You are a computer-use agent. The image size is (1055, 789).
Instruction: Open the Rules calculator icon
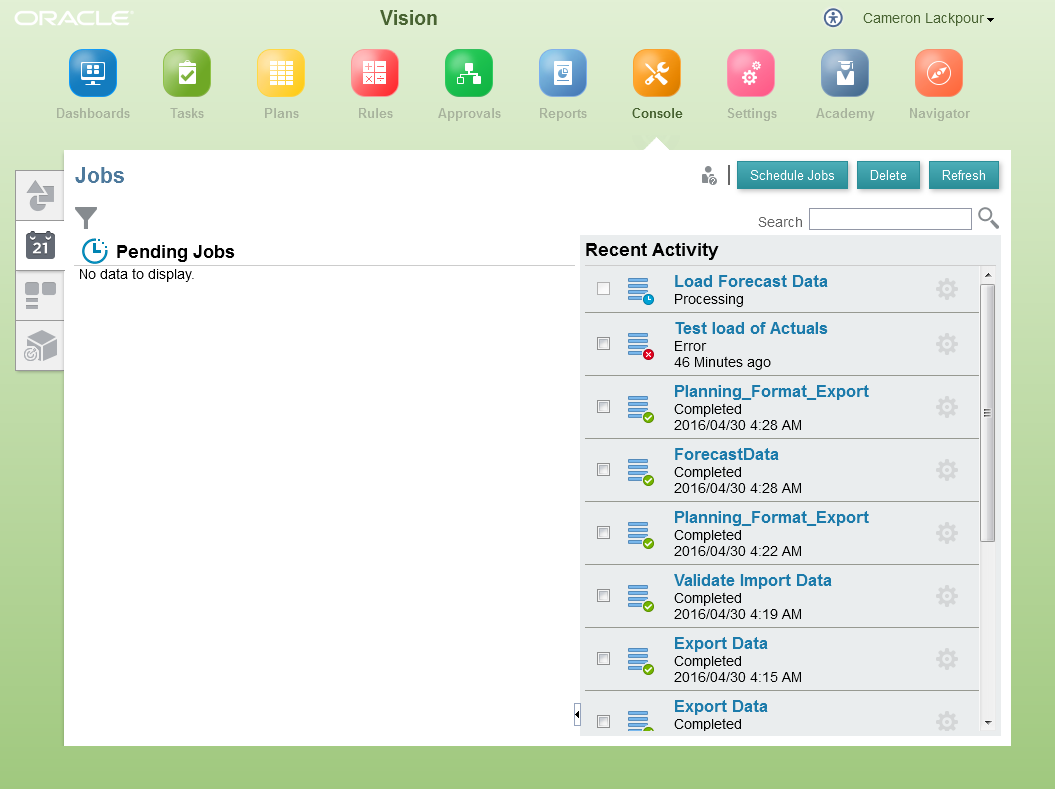tap(375, 73)
